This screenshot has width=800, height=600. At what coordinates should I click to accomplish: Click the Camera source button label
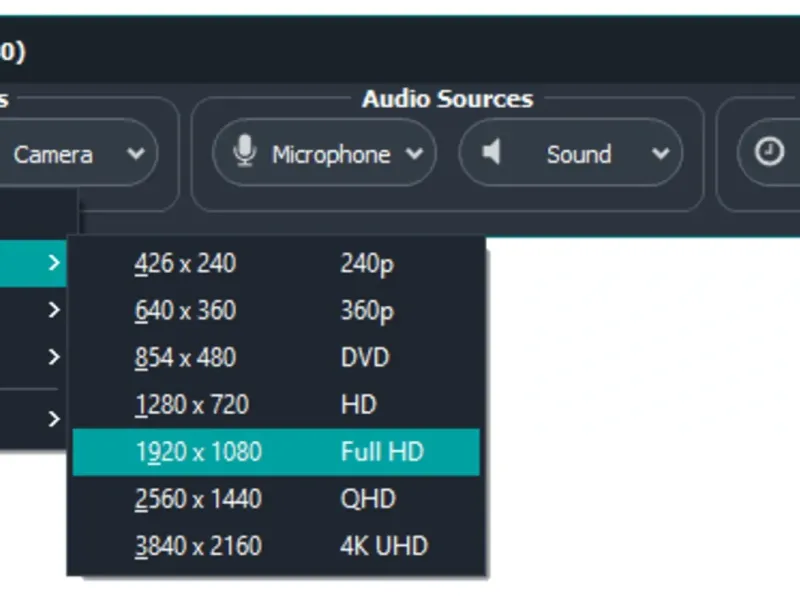click(x=53, y=154)
